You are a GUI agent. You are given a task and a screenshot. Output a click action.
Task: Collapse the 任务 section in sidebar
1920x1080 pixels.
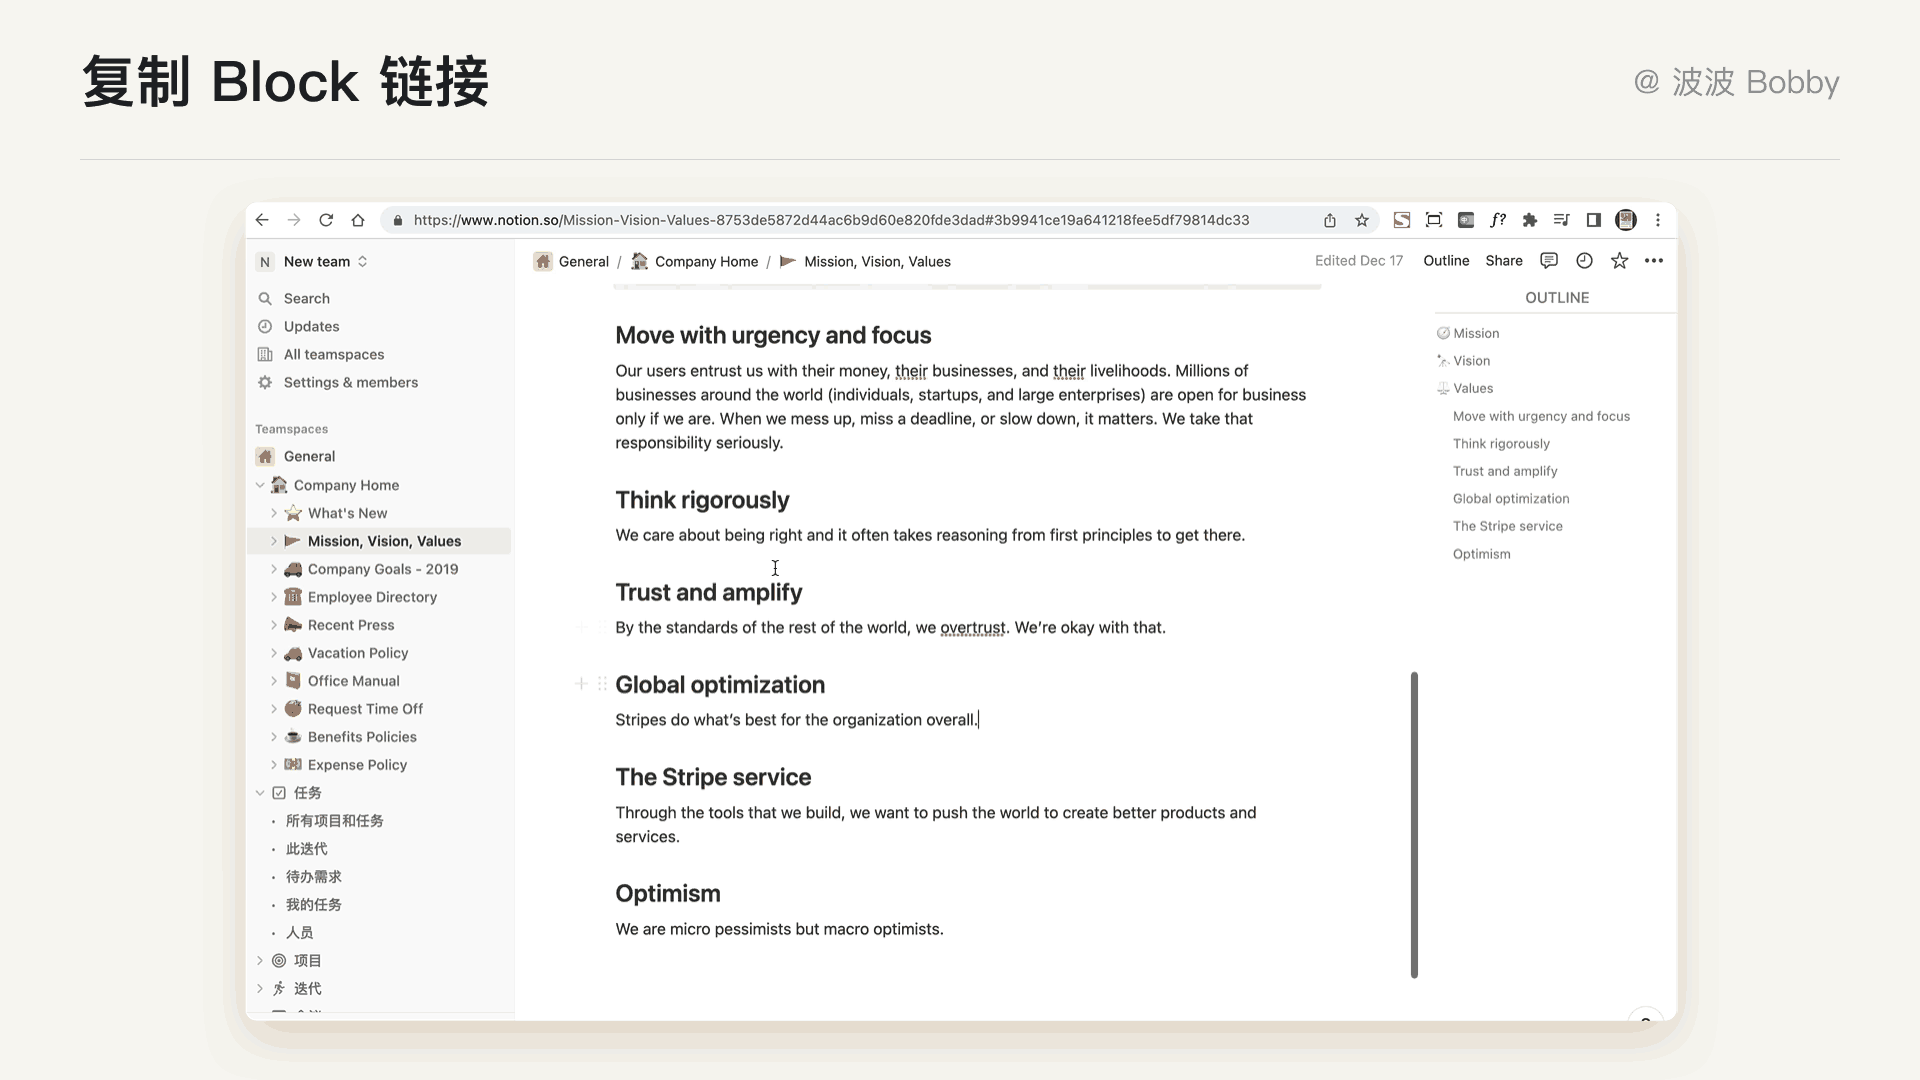pos(260,793)
